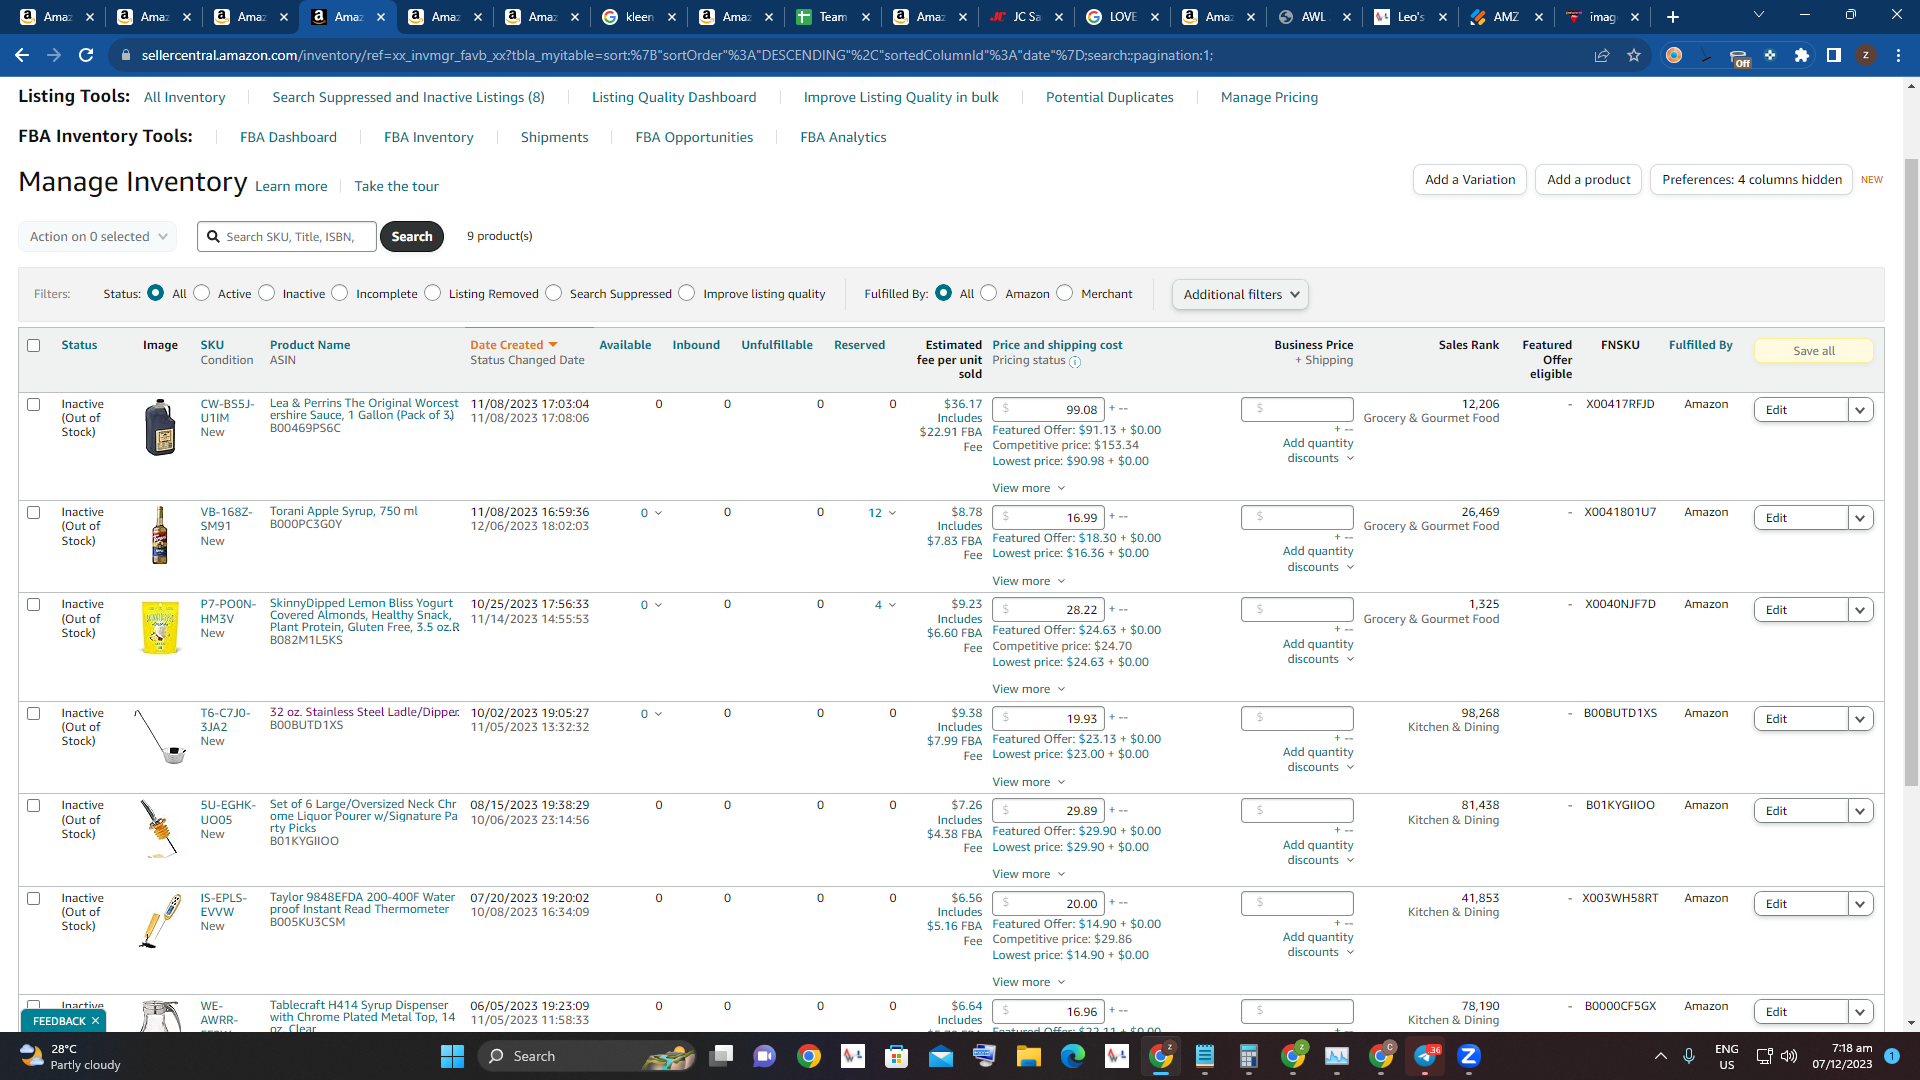Click the 99.08 price field for Lea & Perrins
This screenshot has width=1920, height=1080.
[1048, 410]
